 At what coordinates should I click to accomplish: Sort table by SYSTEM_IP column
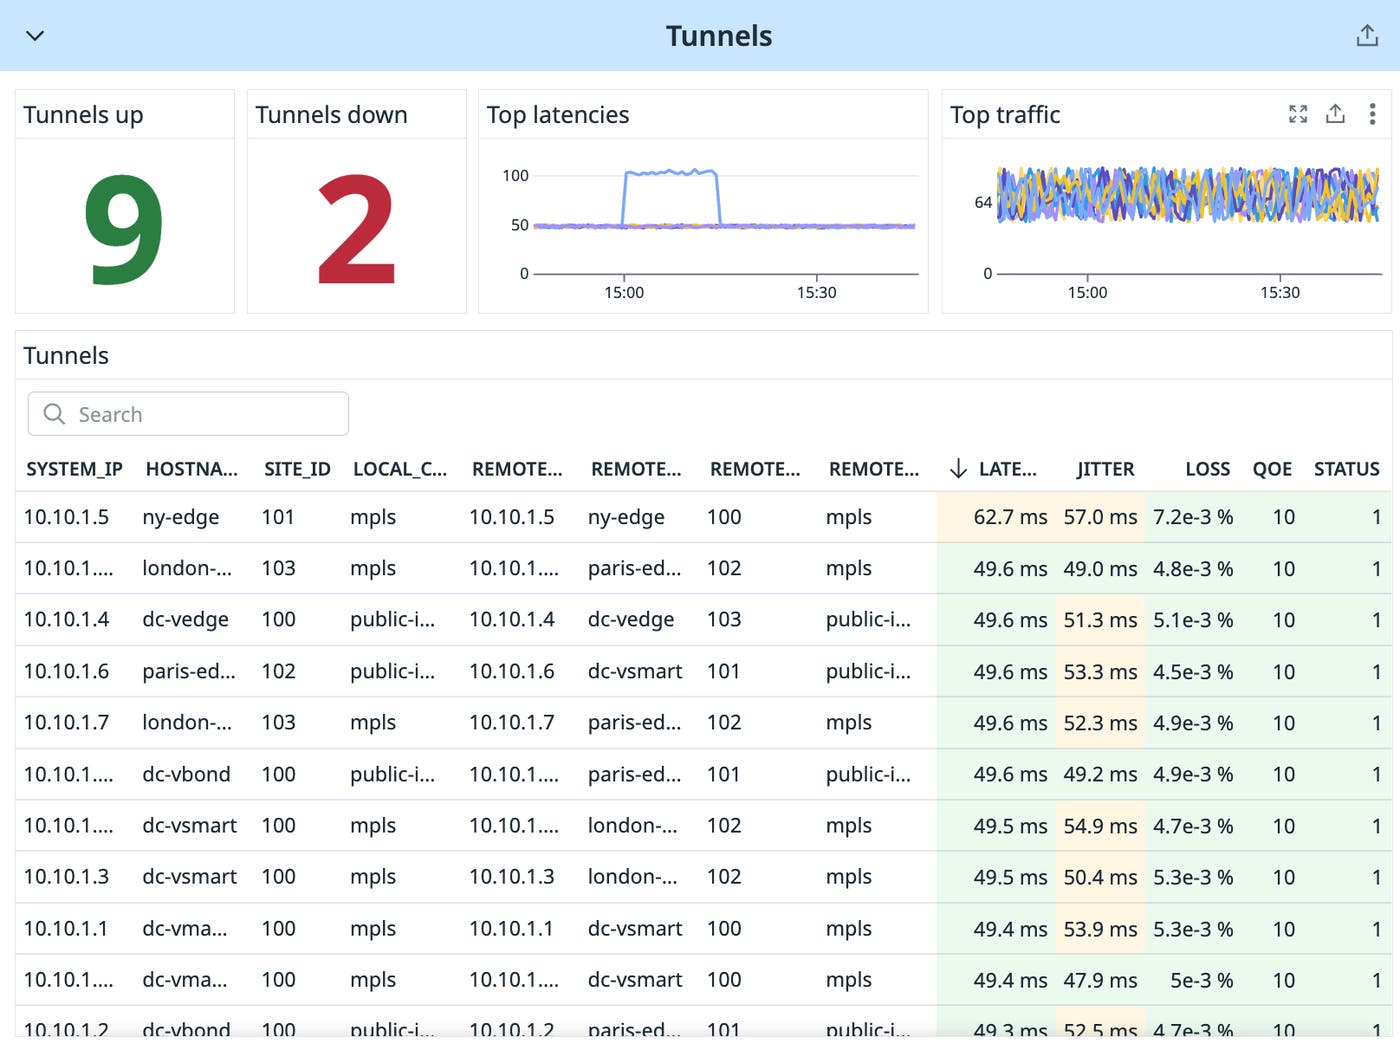click(x=74, y=469)
